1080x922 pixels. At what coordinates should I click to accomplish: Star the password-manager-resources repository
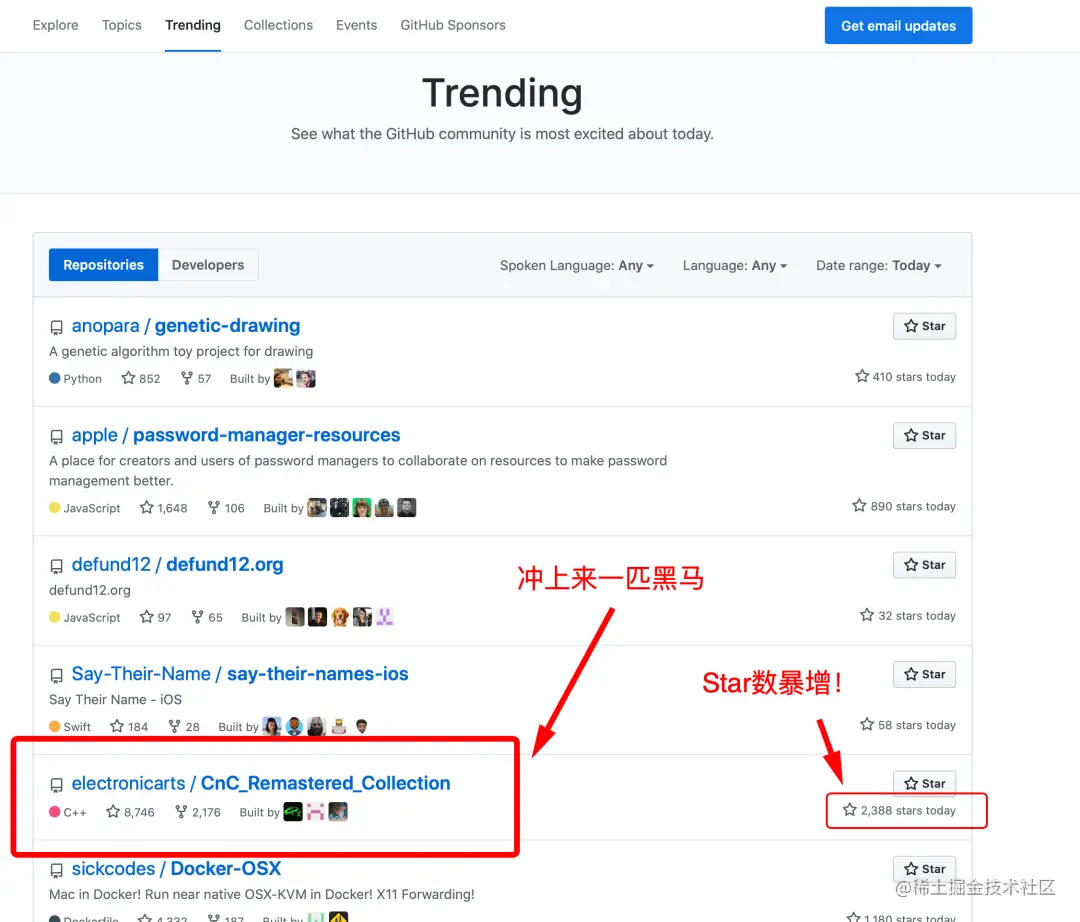924,436
